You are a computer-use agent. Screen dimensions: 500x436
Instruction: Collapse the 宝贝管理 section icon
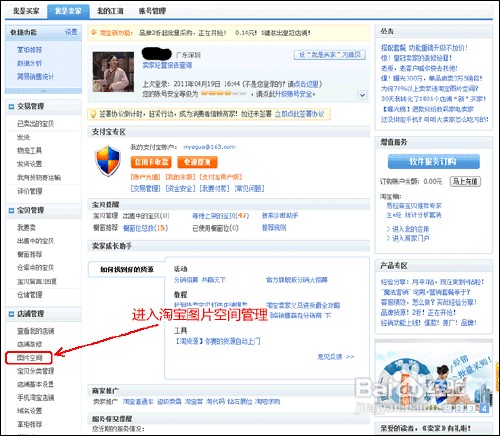[11, 211]
